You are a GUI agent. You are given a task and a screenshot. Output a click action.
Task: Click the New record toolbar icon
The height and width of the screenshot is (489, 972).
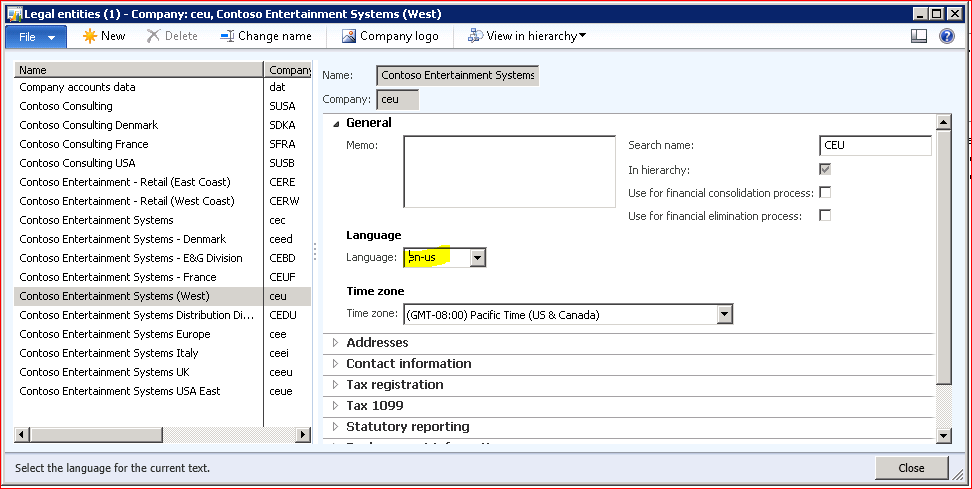pos(90,36)
